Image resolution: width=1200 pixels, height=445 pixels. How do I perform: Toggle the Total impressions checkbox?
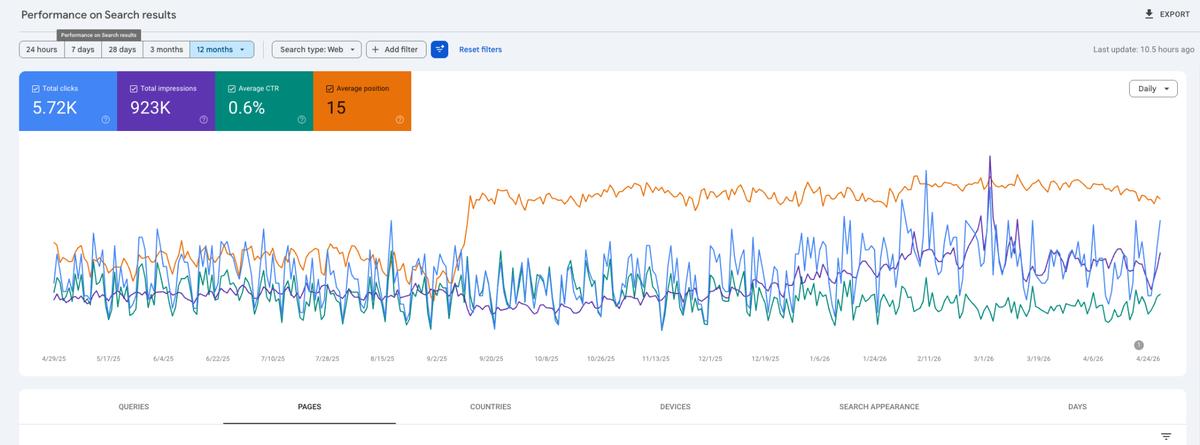134,88
